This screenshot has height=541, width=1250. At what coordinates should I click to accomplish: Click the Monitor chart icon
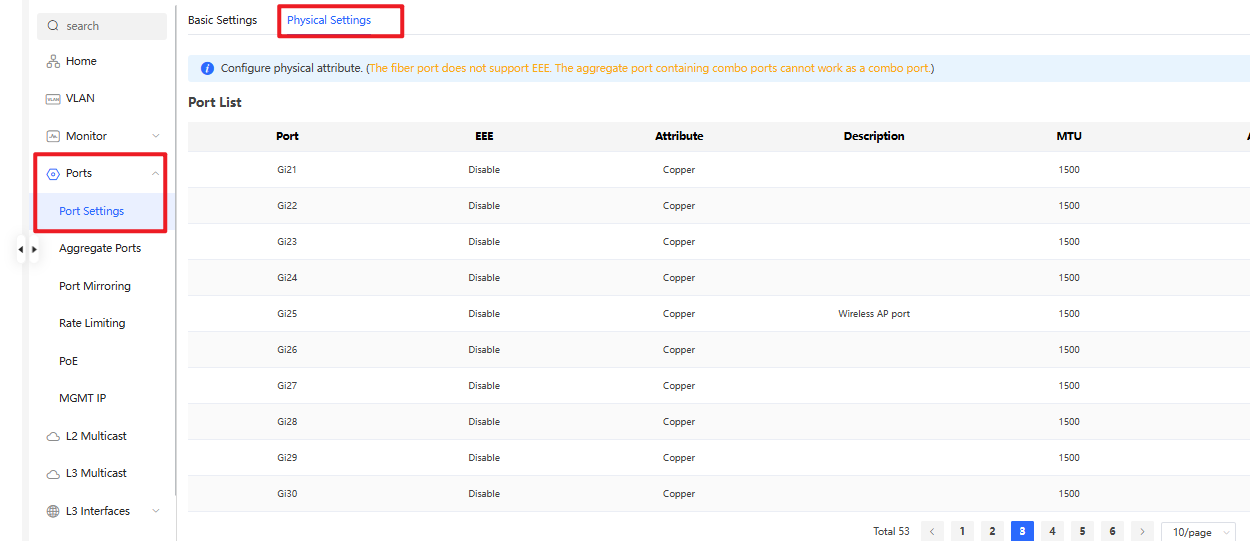(x=53, y=136)
